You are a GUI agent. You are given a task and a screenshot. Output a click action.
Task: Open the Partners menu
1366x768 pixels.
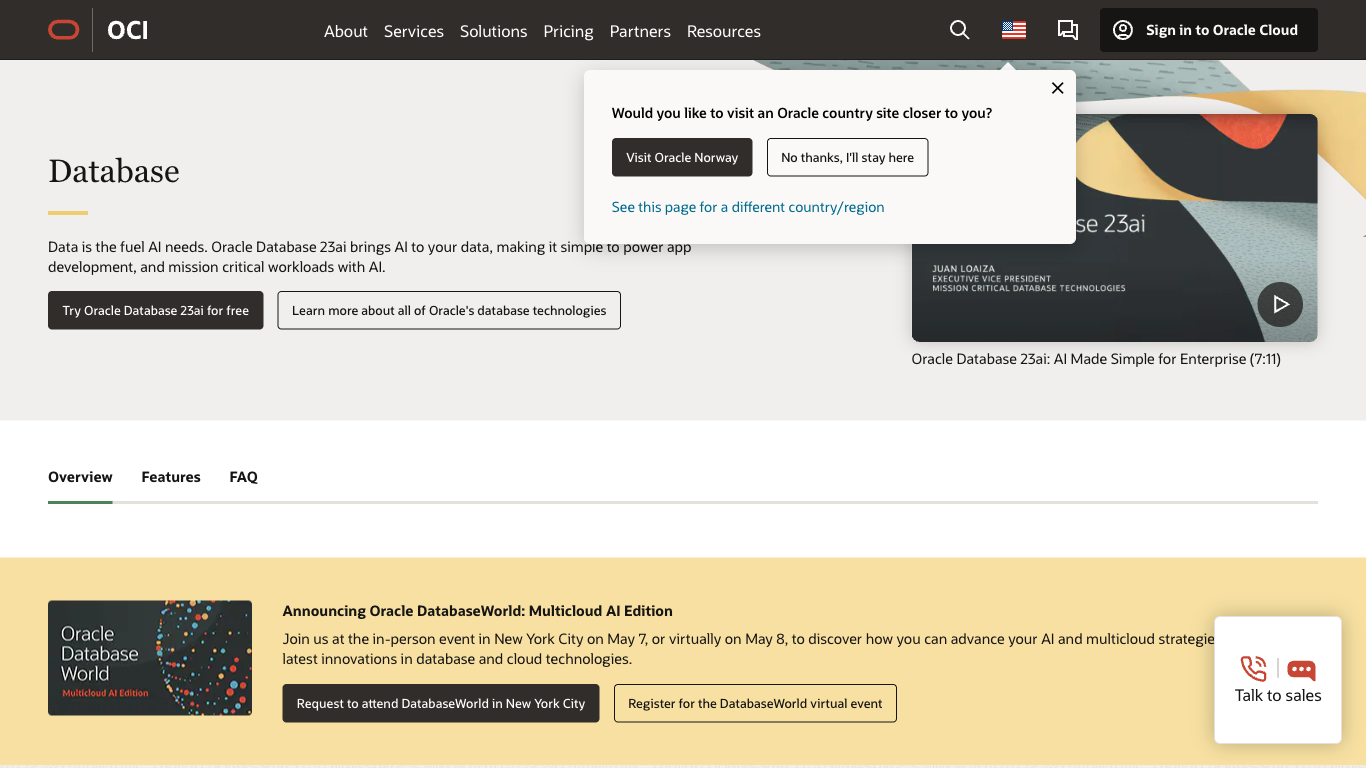640,31
